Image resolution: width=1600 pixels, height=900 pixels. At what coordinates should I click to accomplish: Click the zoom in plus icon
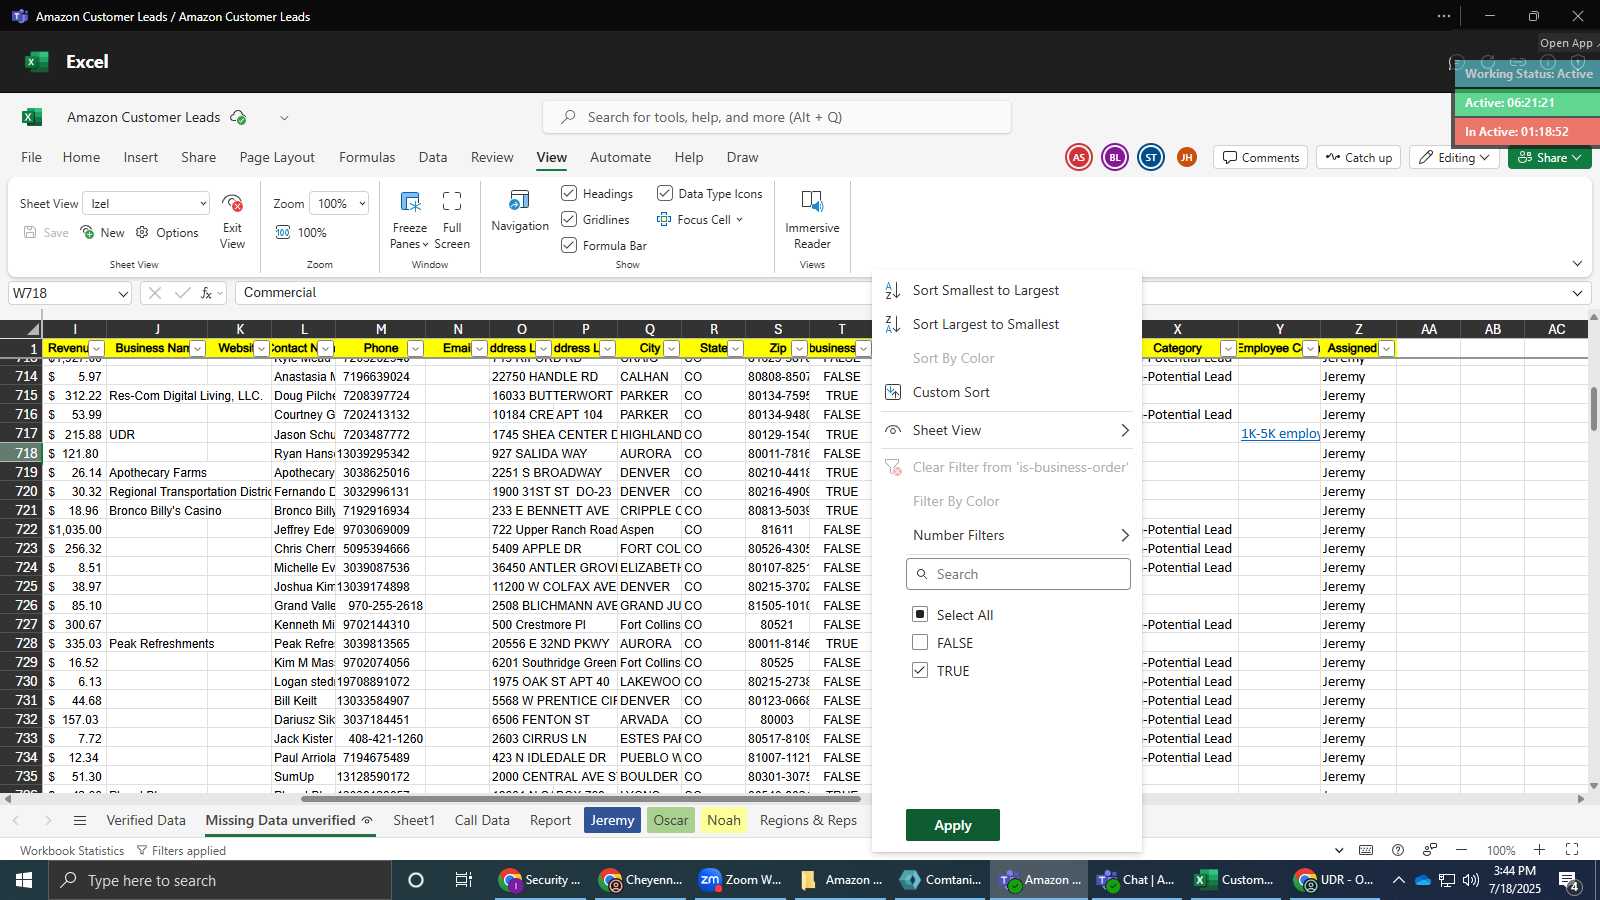pos(1539,850)
